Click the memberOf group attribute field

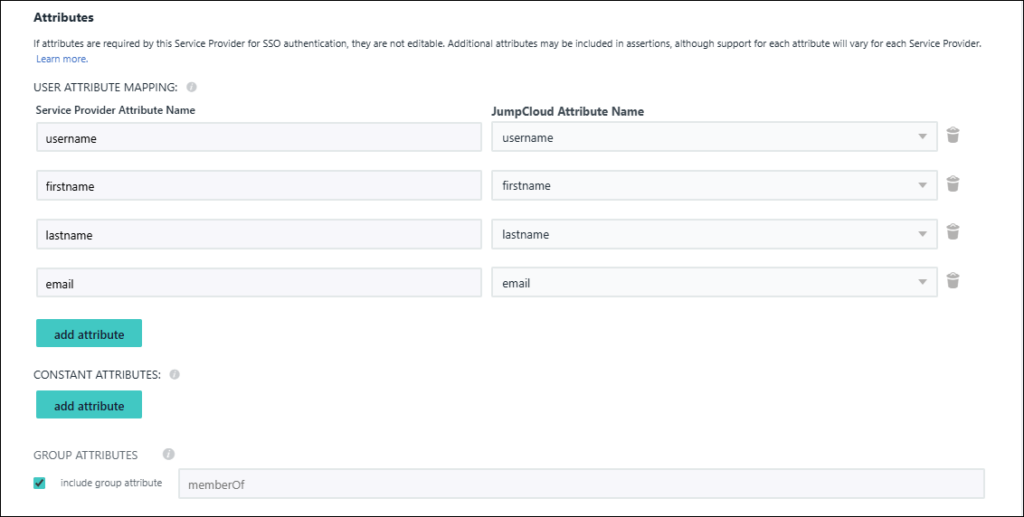[580, 484]
